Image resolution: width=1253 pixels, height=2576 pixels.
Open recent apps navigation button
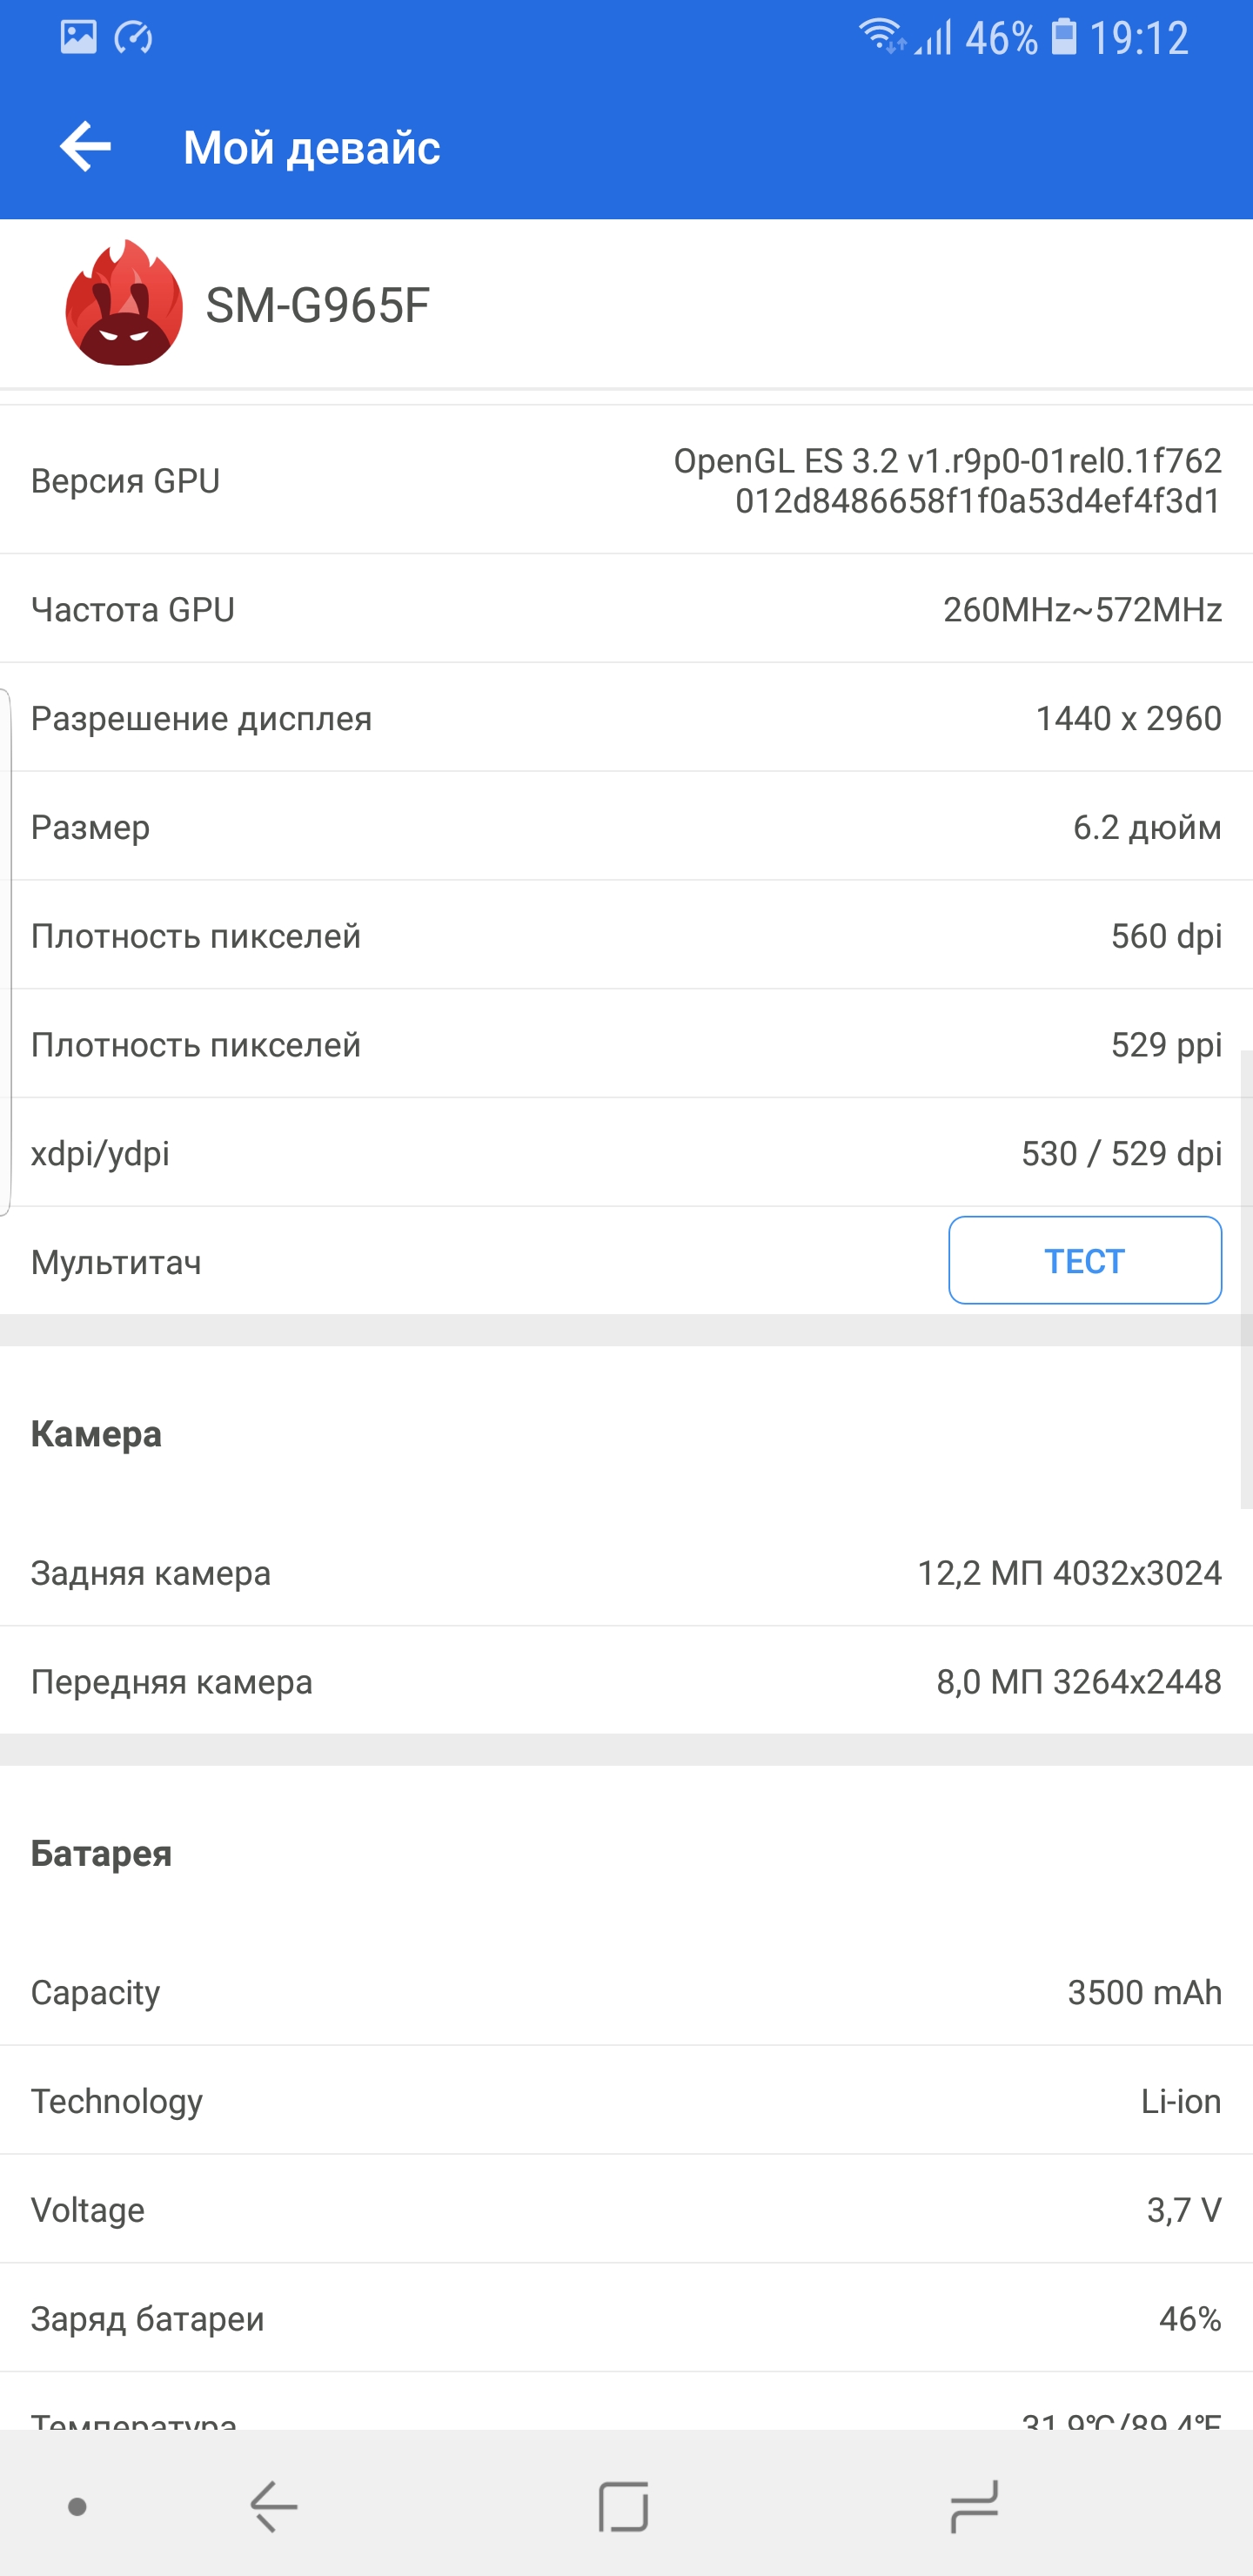point(973,2506)
